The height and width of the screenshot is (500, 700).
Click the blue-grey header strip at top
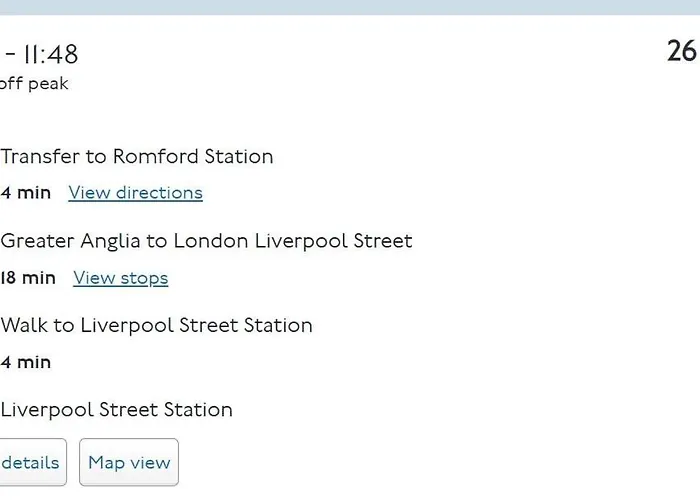[350, 7]
